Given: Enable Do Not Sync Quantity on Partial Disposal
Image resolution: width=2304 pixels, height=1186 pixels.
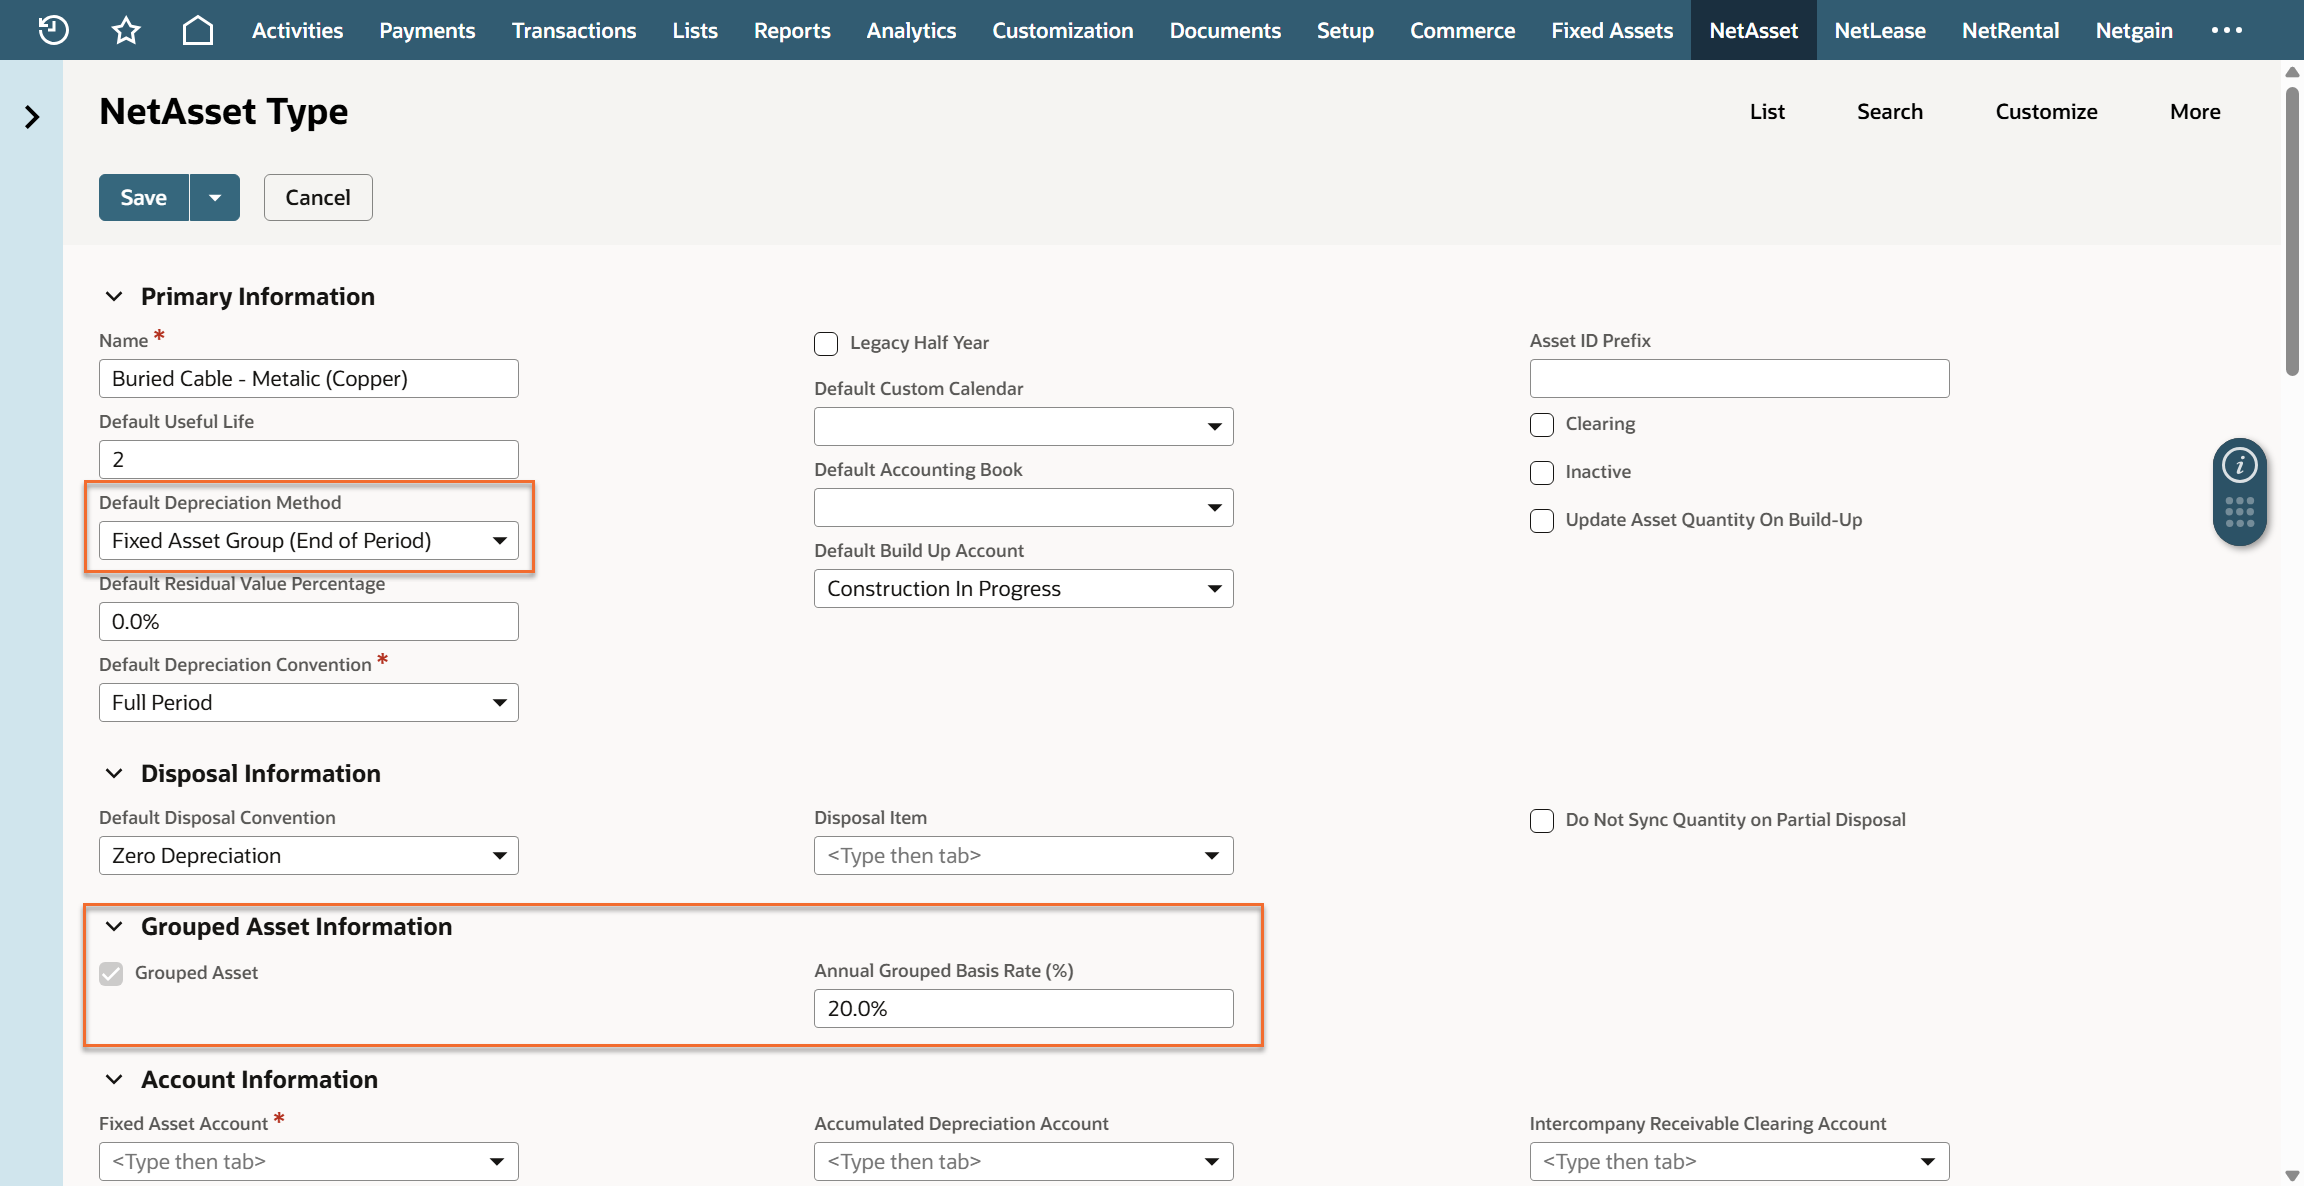Looking at the screenshot, I should [1542, 821].
